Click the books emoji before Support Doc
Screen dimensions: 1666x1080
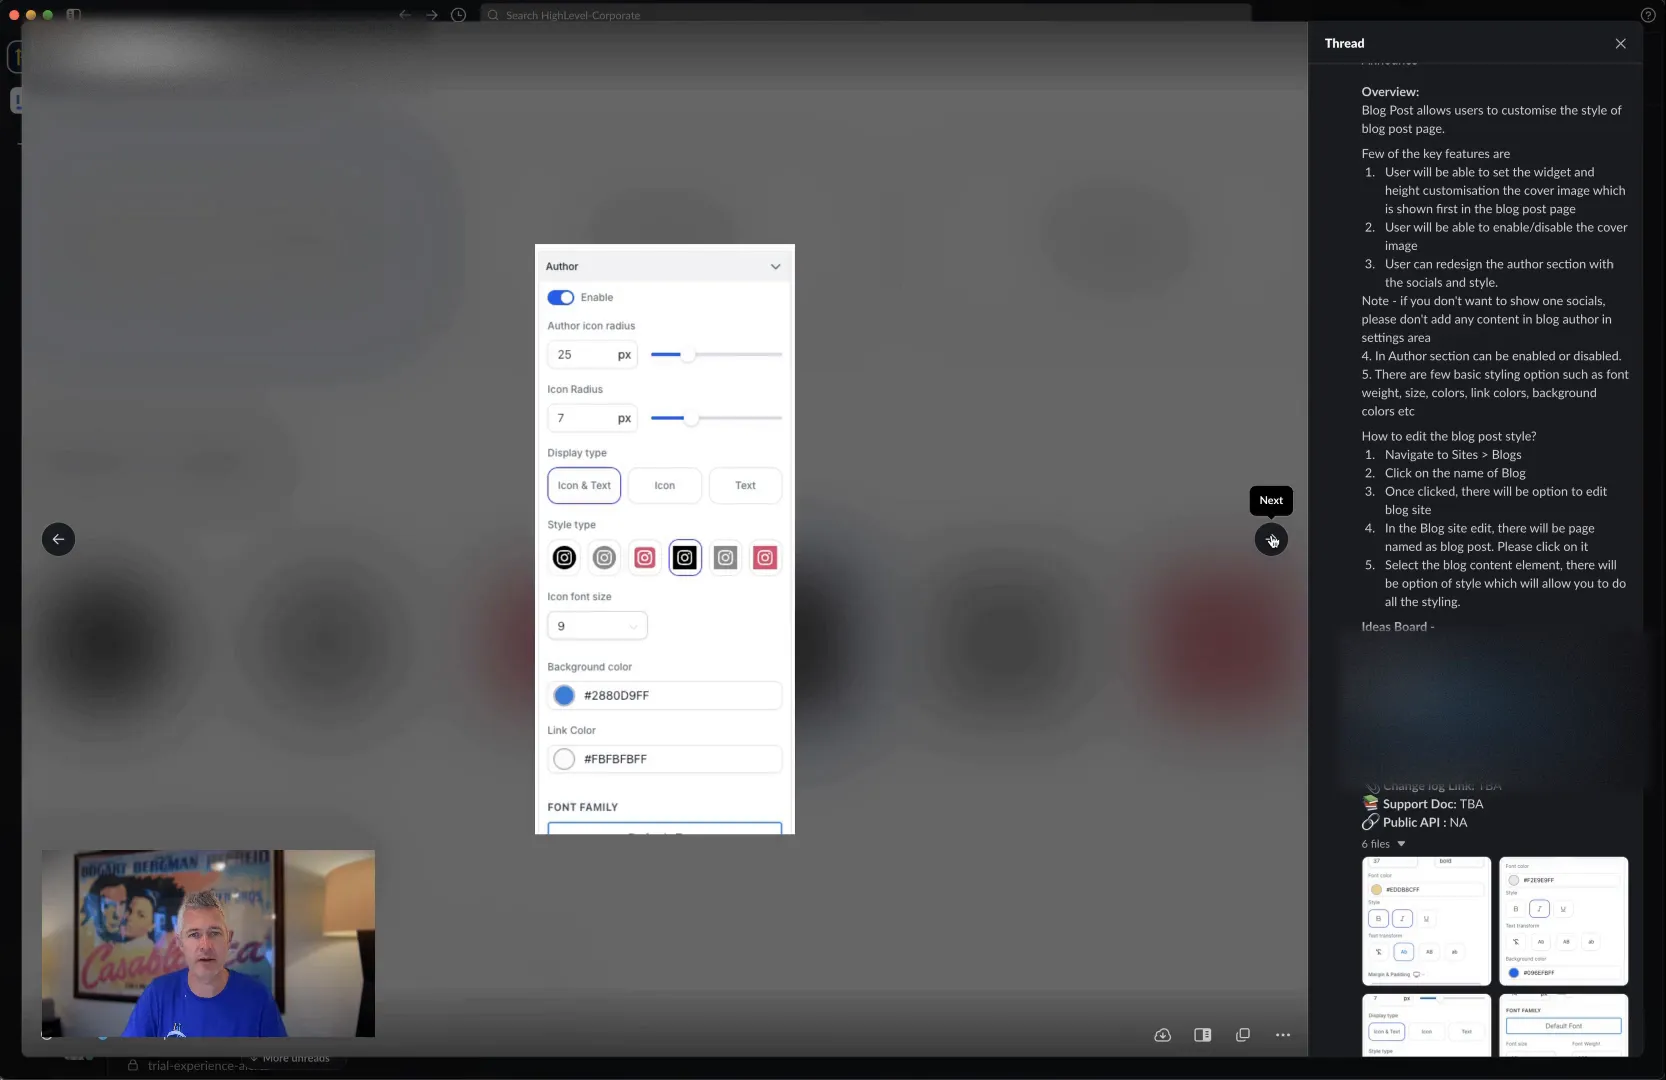point(1370,804)
